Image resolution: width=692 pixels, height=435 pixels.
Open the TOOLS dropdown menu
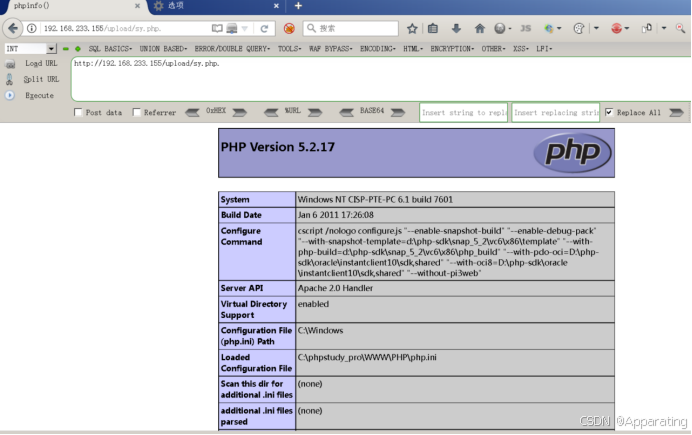tap(290, 49)
